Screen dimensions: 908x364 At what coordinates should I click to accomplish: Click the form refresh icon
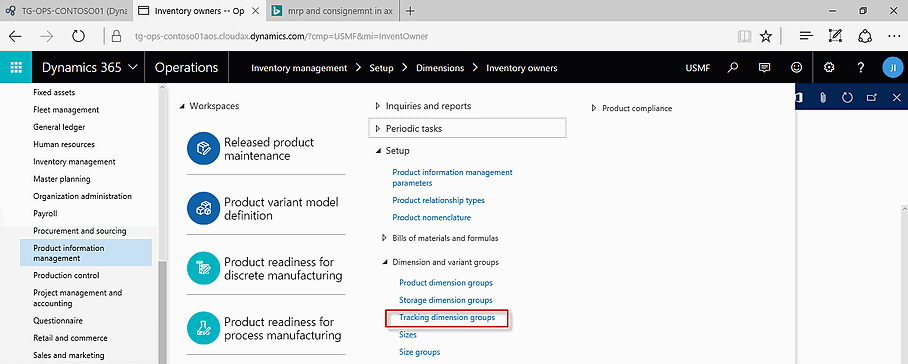coord(847,97)
